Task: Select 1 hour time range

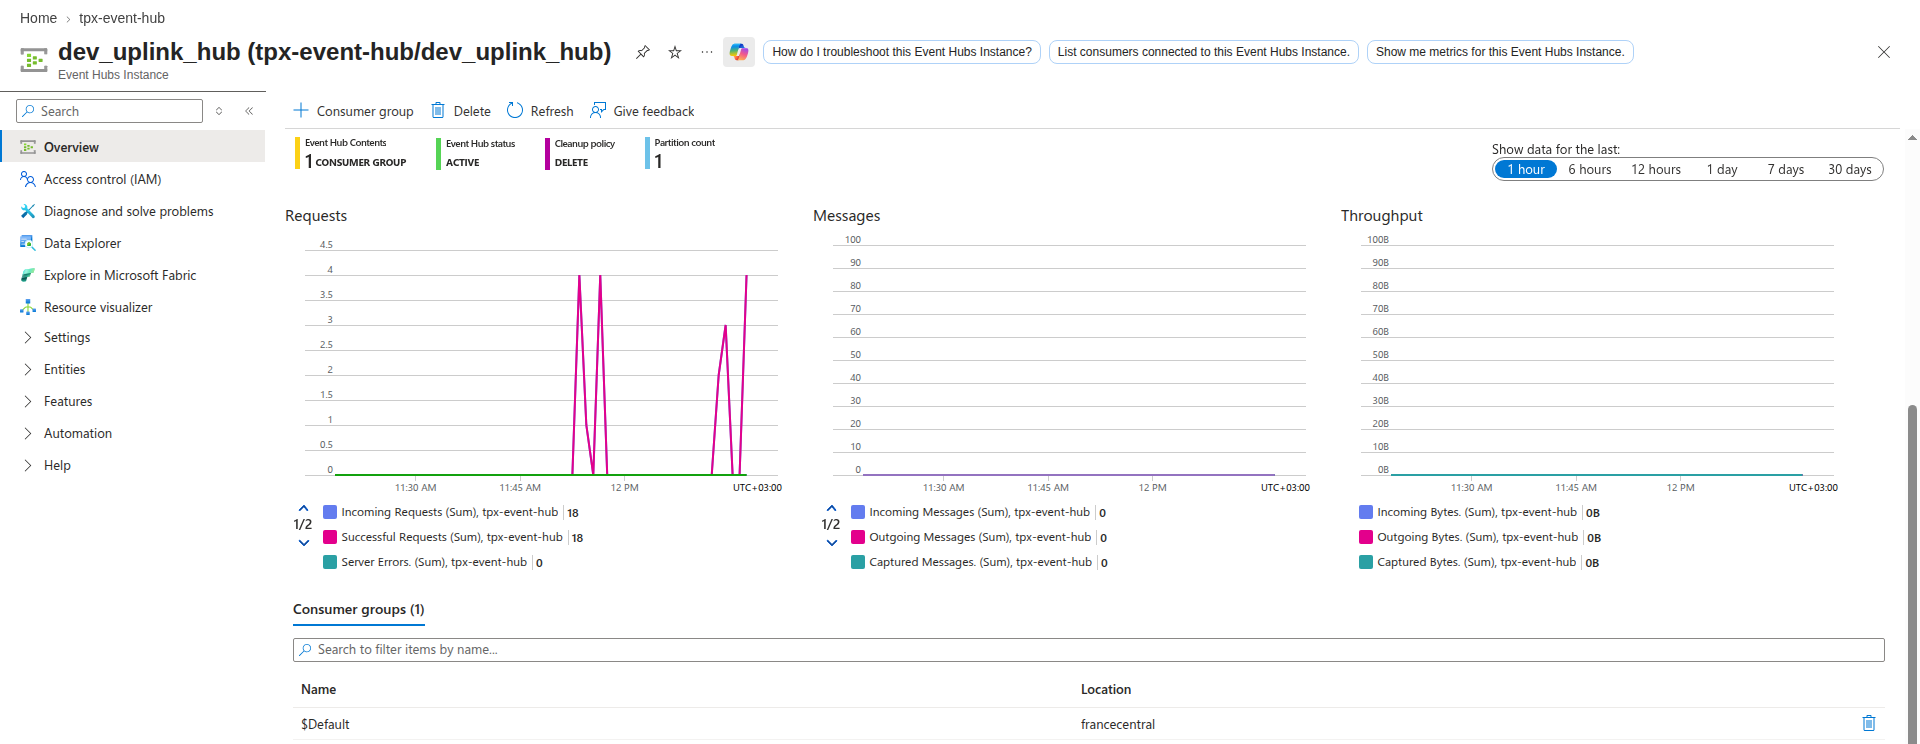Action: click(x=1525, y=169)
